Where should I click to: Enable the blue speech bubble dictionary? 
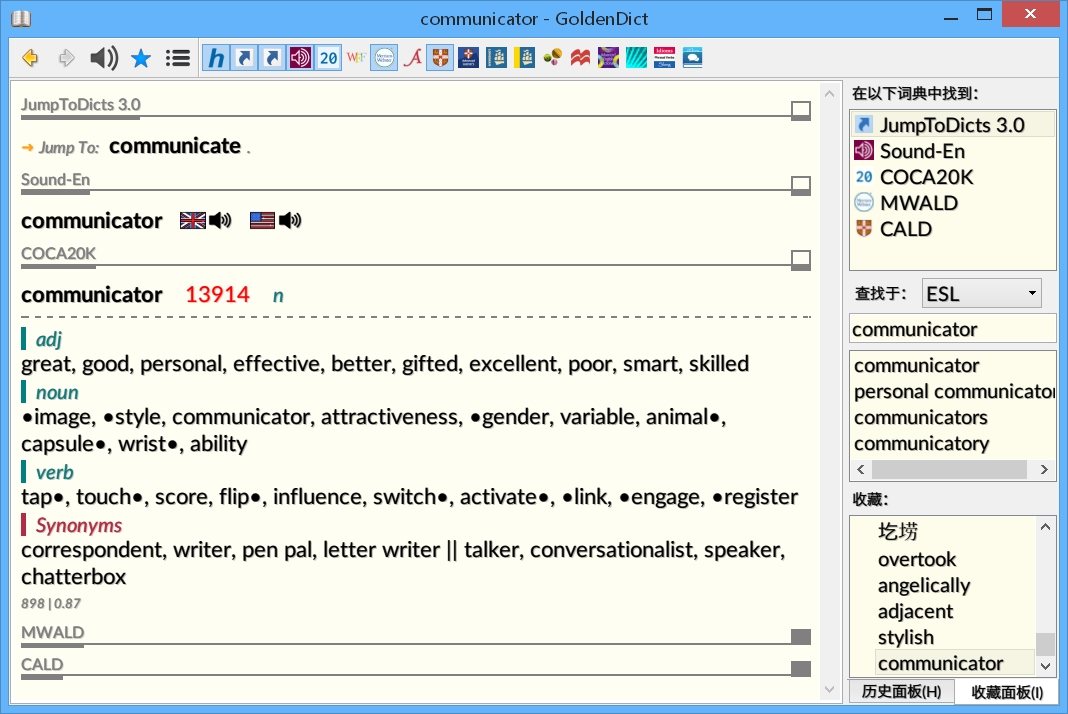pos(692,58)
